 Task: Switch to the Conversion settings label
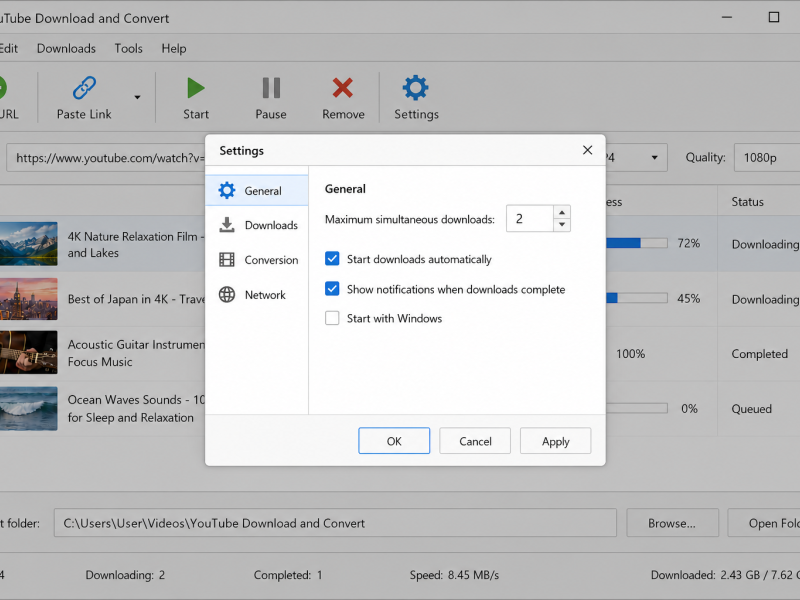click(x=271, y=260)
